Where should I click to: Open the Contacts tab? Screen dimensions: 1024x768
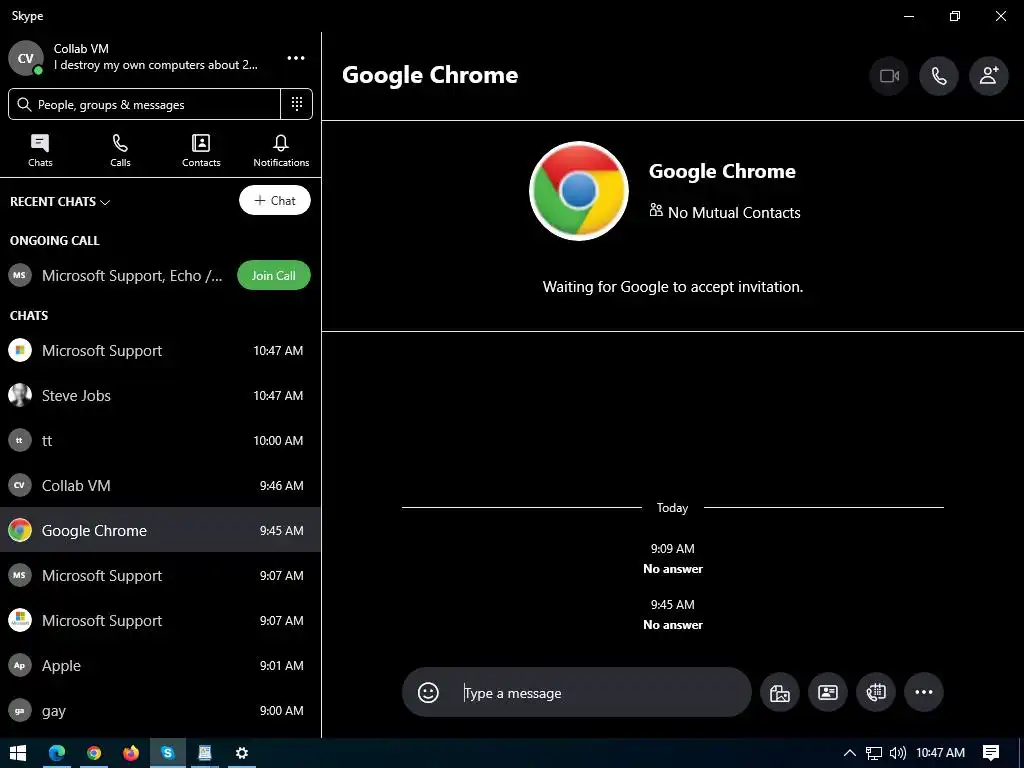coord(201,151)
